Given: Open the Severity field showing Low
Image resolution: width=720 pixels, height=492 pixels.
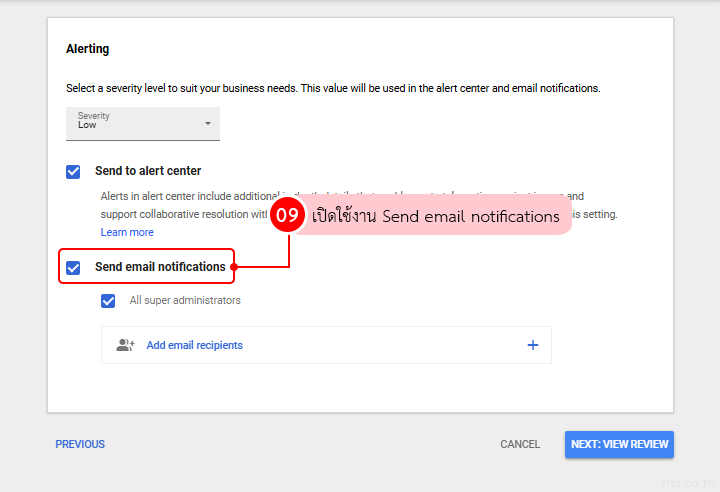Looking at the screenshot, I should pyautogui.click(x=142, y=124).
